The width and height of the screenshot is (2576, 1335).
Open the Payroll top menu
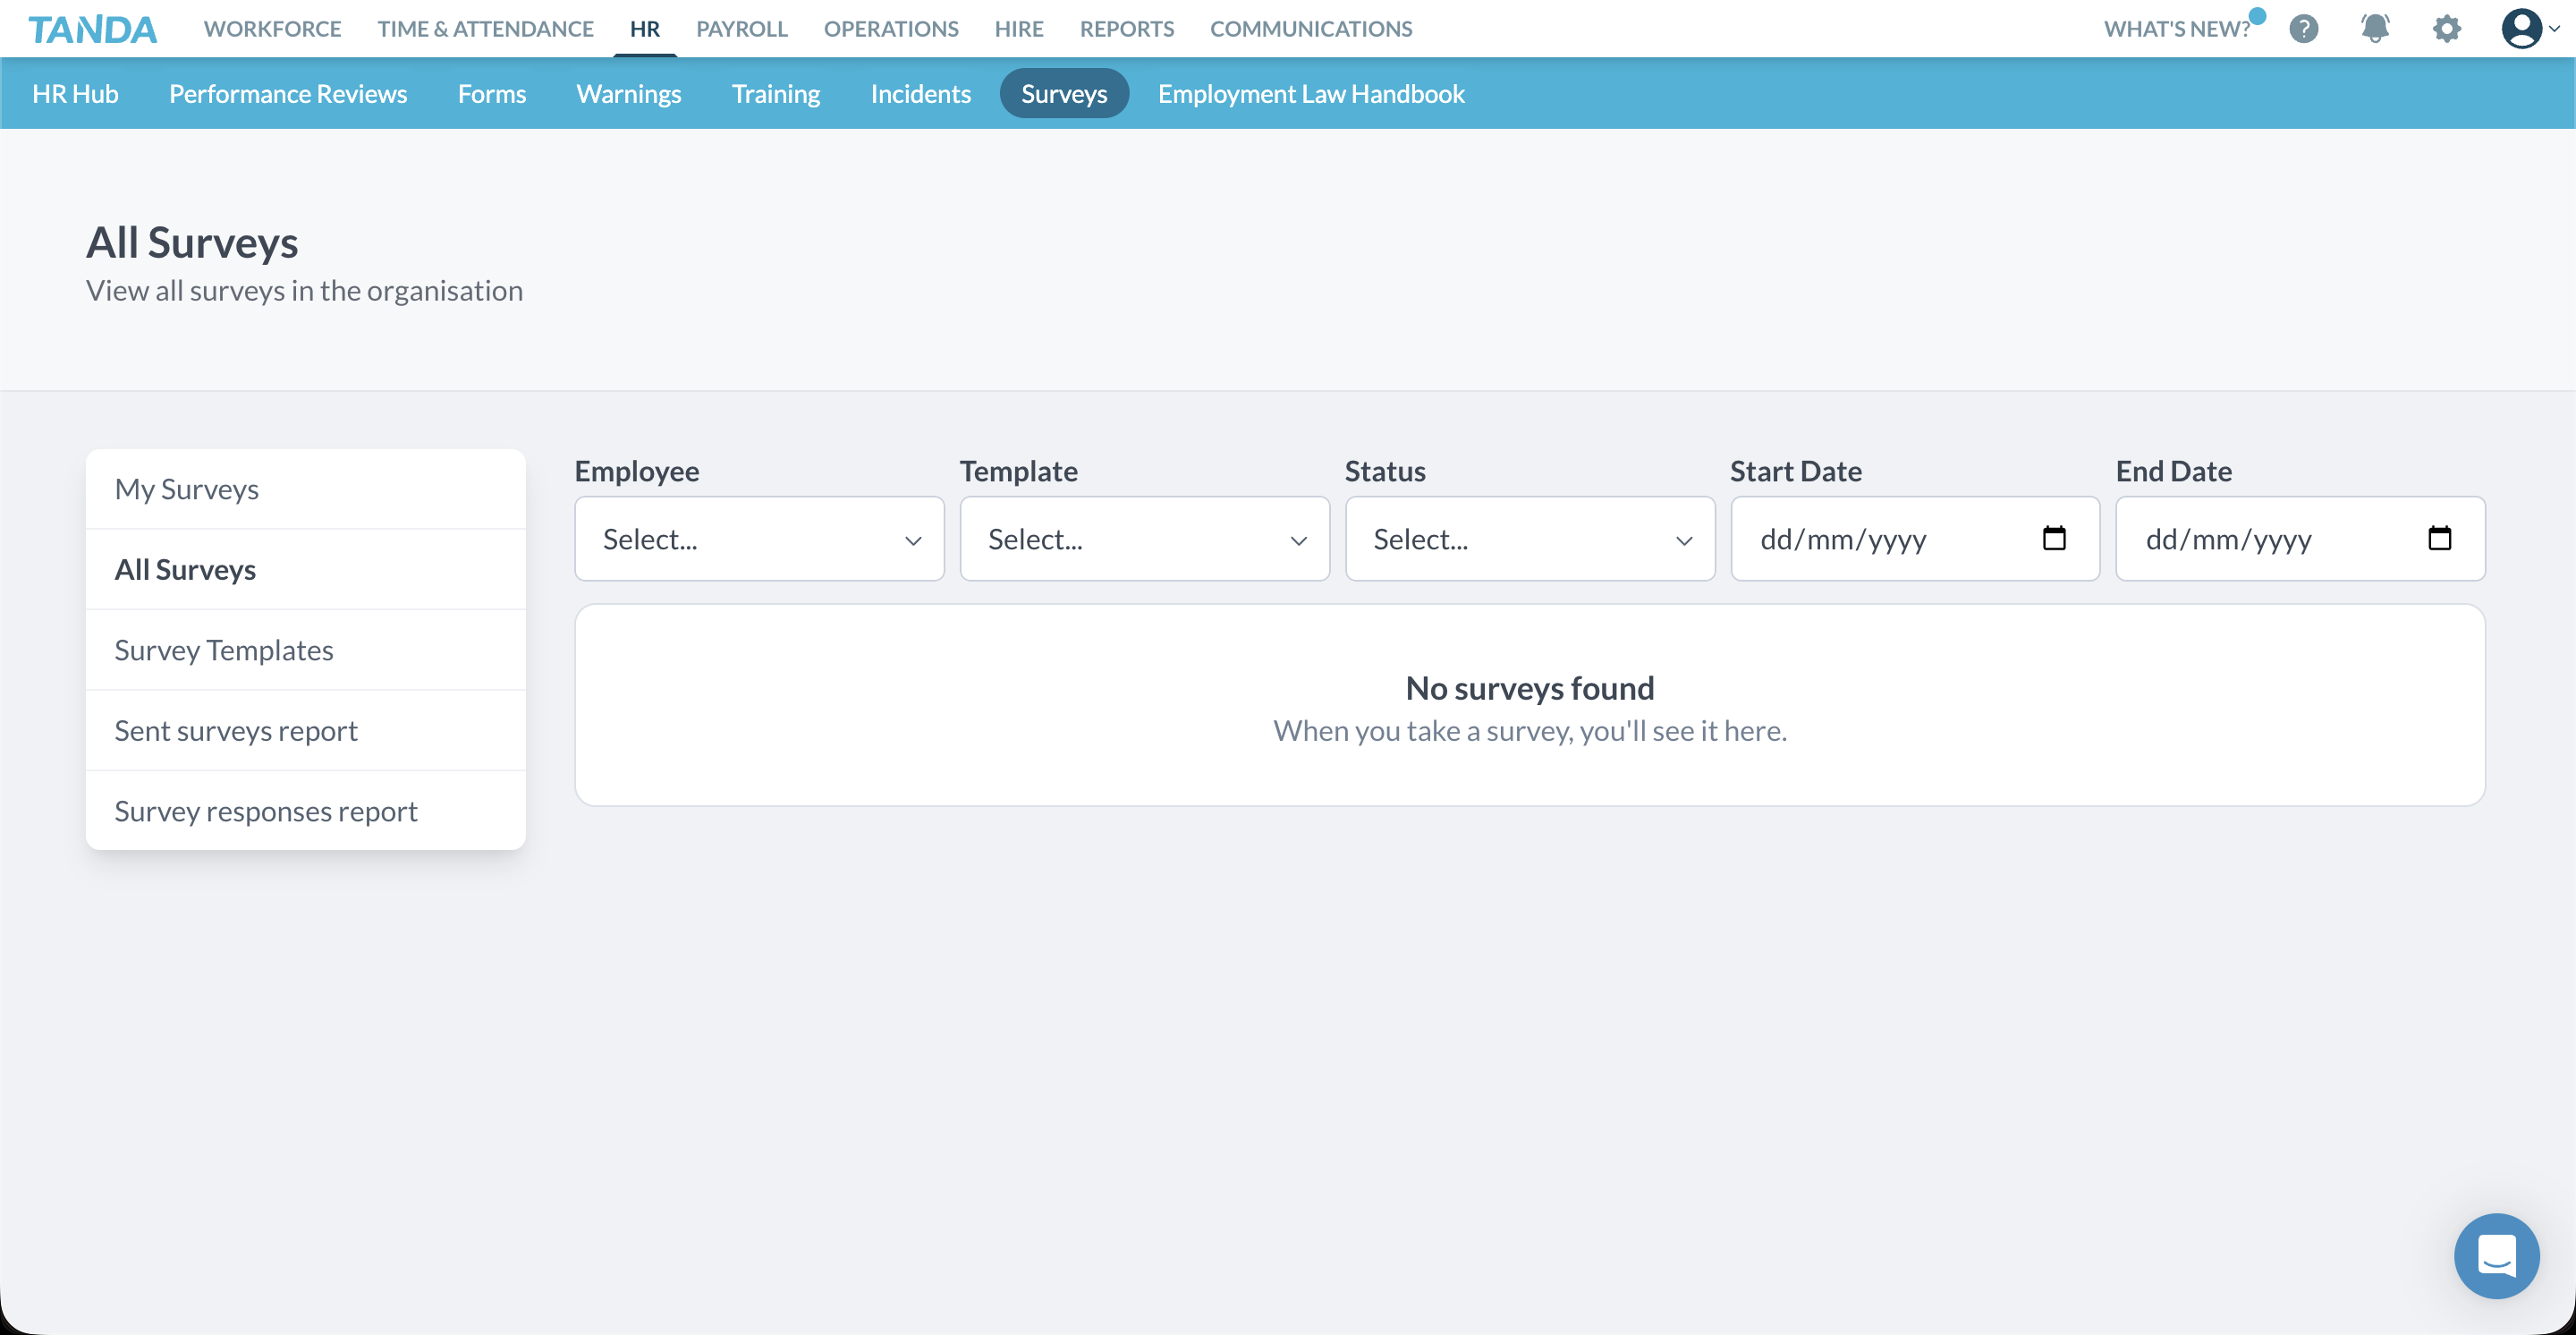(741, 29)
